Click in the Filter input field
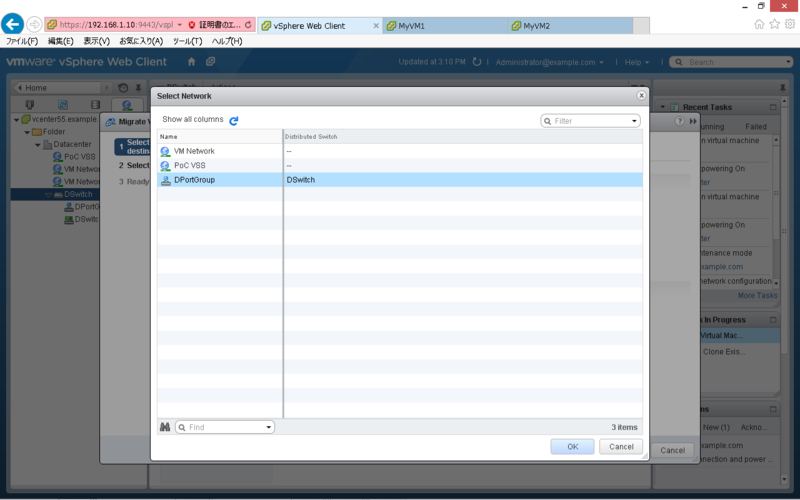The height and width of the screenshot is (500, 800). 590,121
